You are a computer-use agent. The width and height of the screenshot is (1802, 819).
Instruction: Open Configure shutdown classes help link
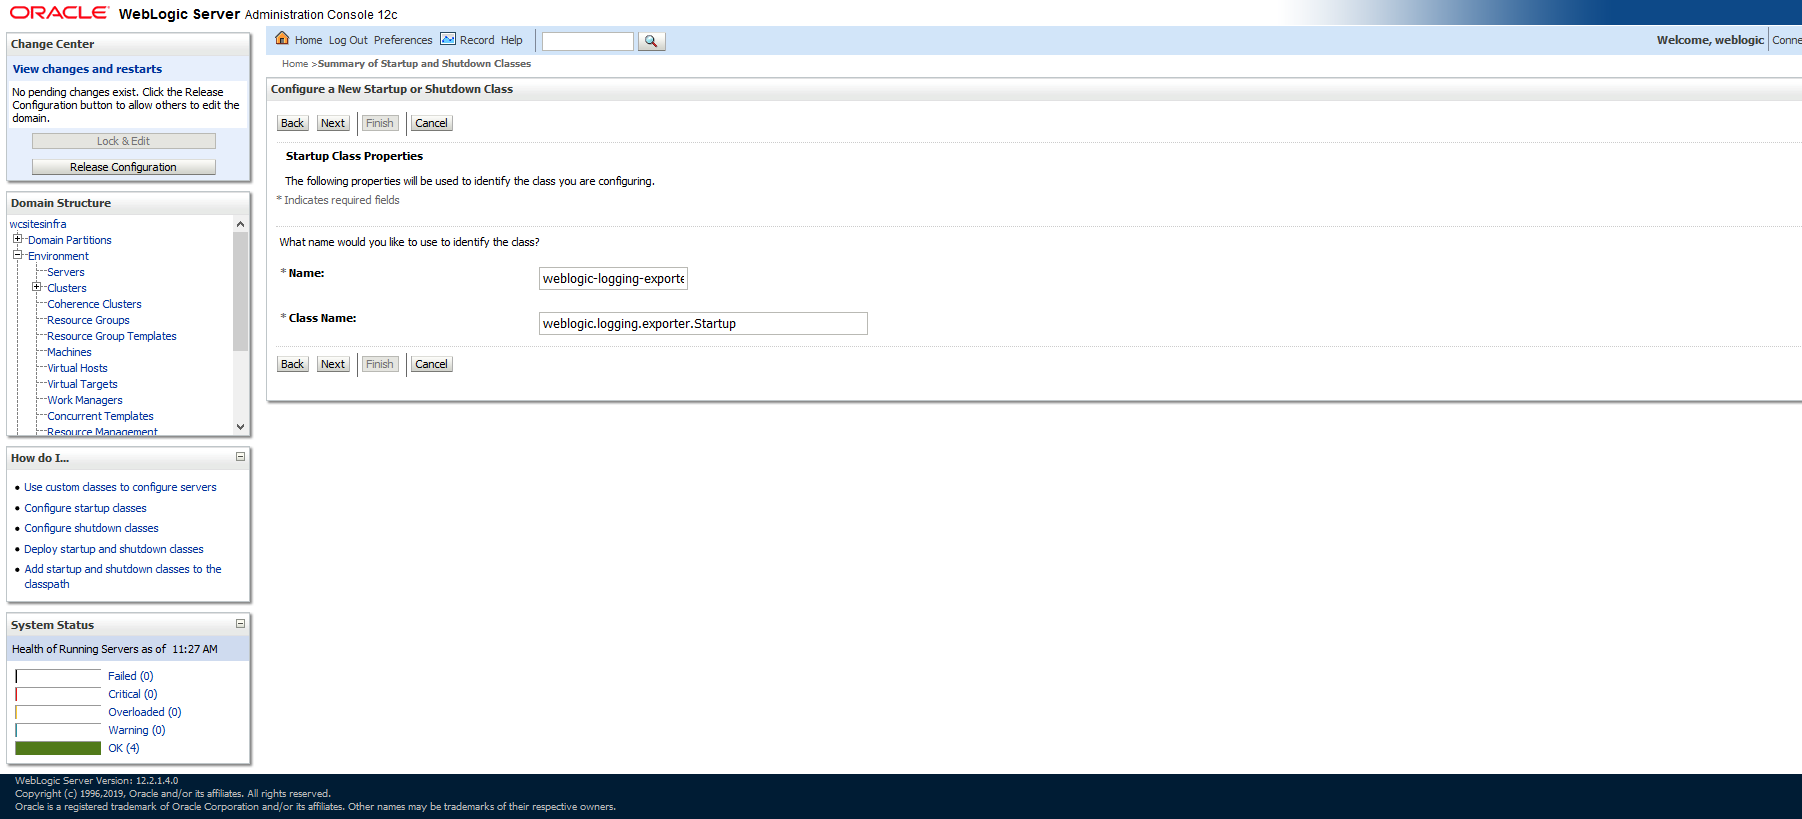[91, 528]
